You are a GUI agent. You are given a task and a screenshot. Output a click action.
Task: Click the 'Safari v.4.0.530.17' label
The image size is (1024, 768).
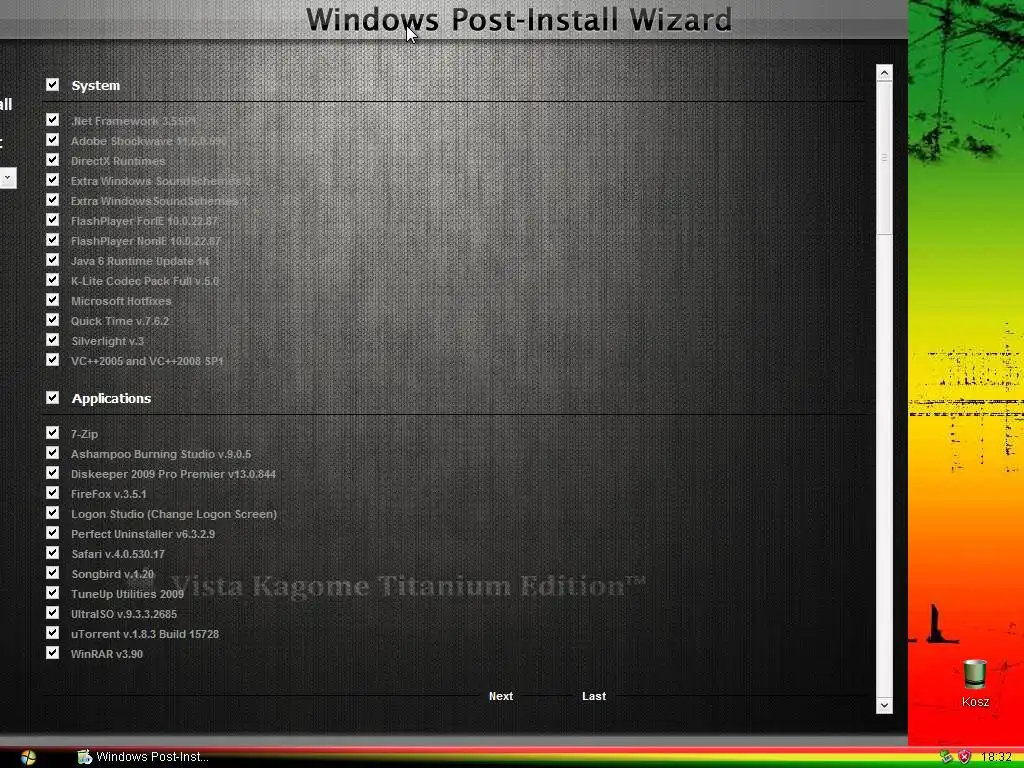coord(118,554)
